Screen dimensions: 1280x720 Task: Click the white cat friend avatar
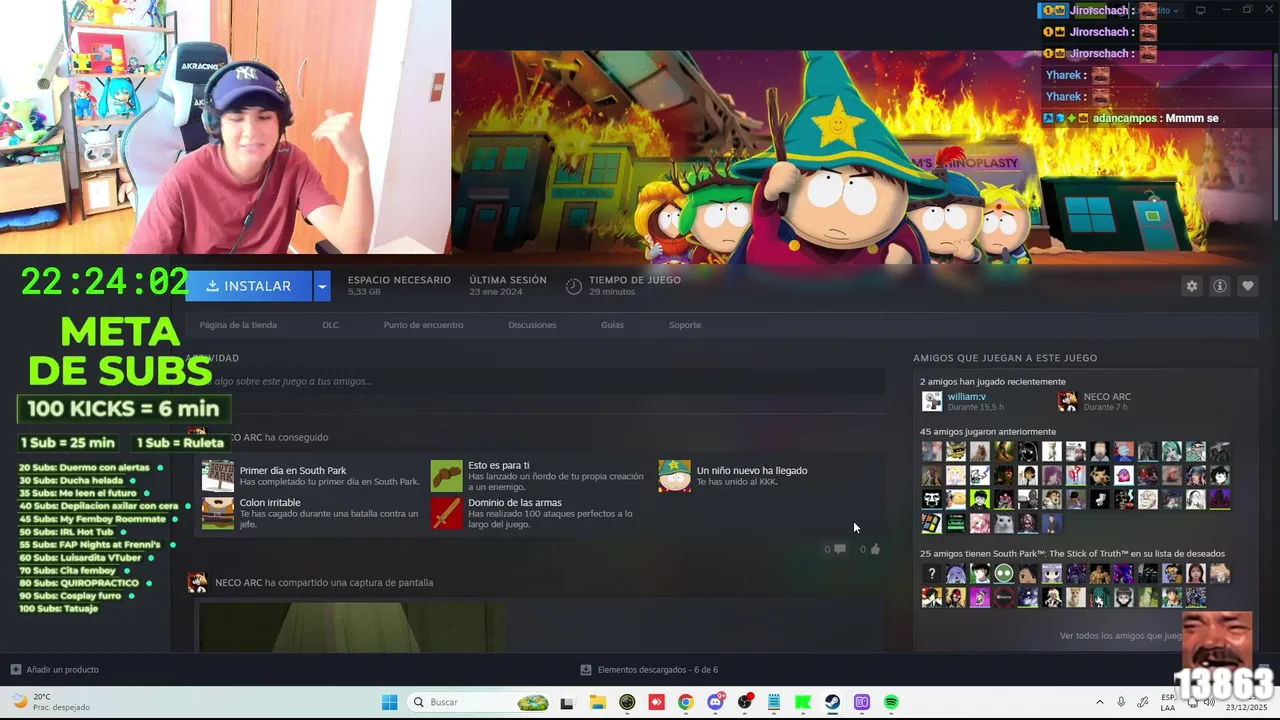point(1003,523)
